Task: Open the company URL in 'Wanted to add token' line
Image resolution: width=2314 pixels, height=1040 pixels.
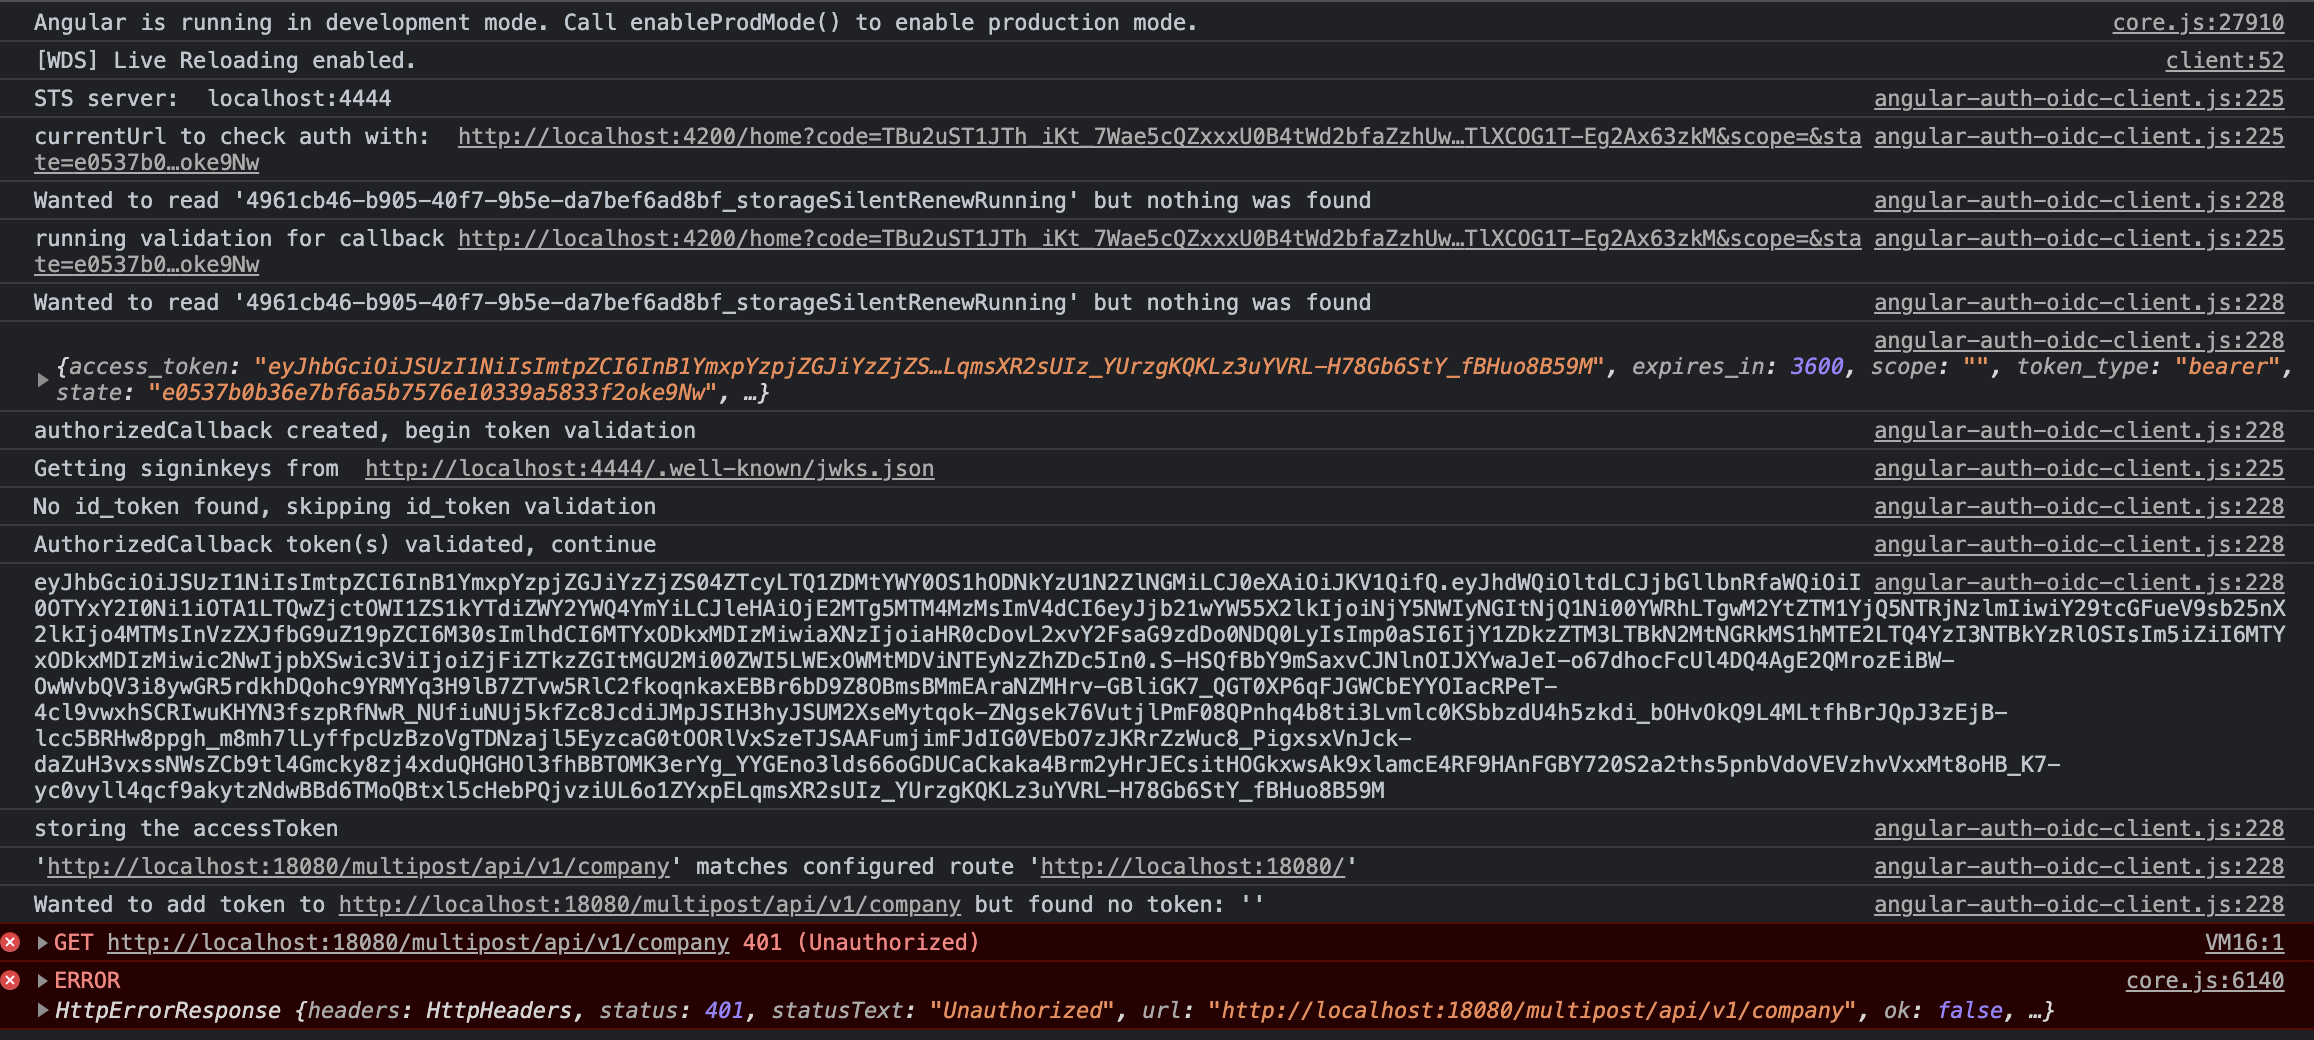Action: pyautogui.click(x=649, y=904)
